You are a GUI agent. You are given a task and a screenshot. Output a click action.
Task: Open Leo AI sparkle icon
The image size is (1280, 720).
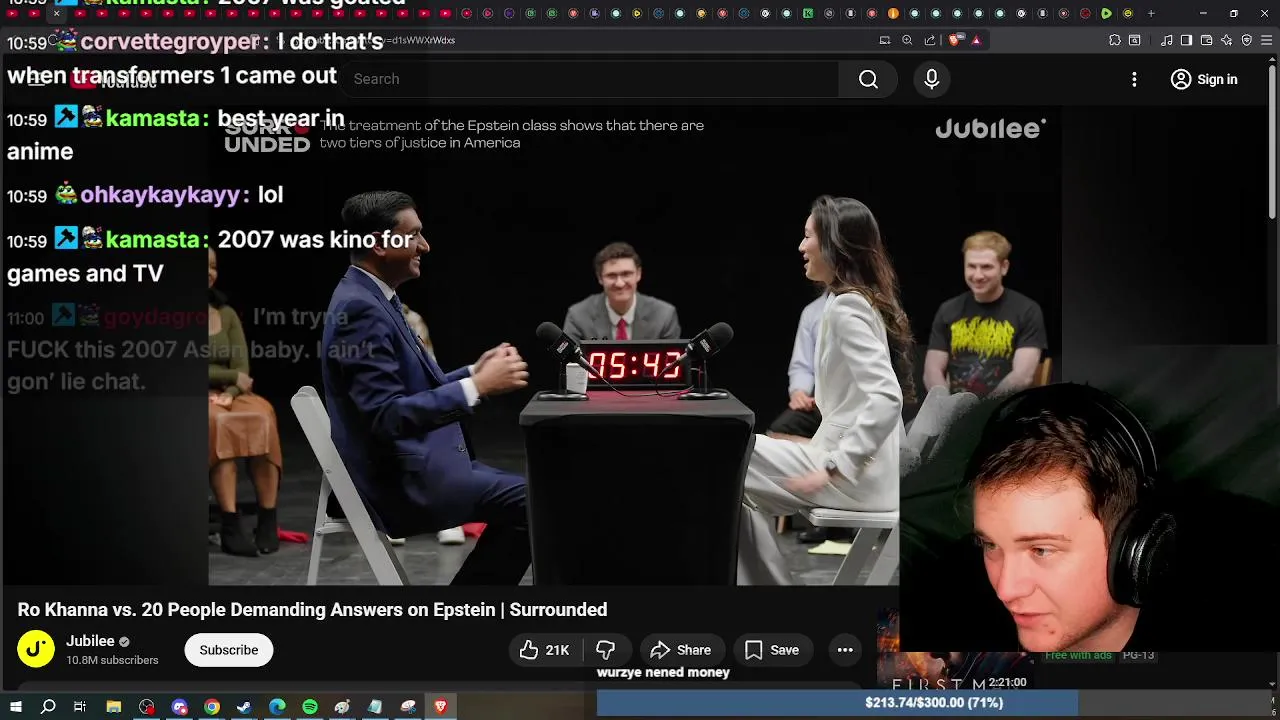(x=1227, y=40)
